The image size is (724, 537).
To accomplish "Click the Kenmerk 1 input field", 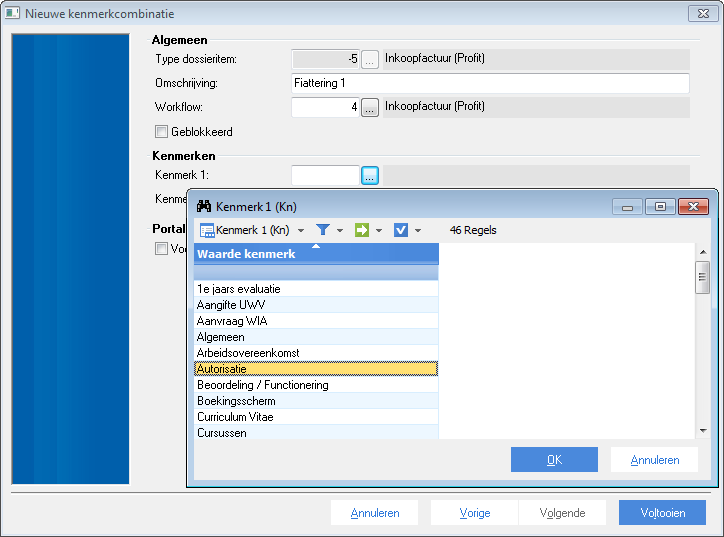I will [326, 175].
